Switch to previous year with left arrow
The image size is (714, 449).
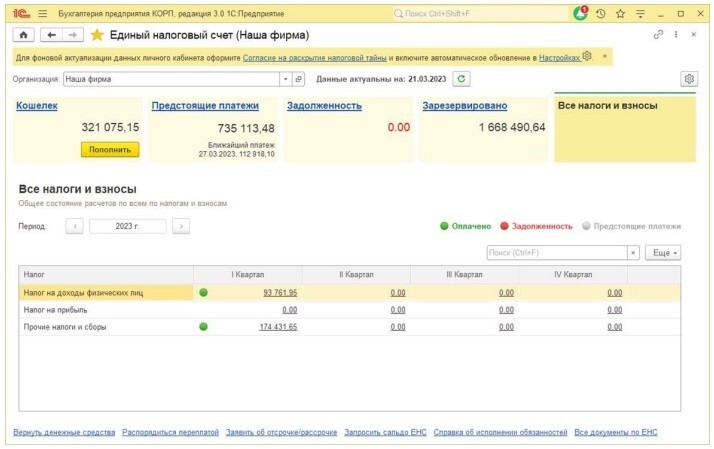pyautogui.click(x=75, y=226)
